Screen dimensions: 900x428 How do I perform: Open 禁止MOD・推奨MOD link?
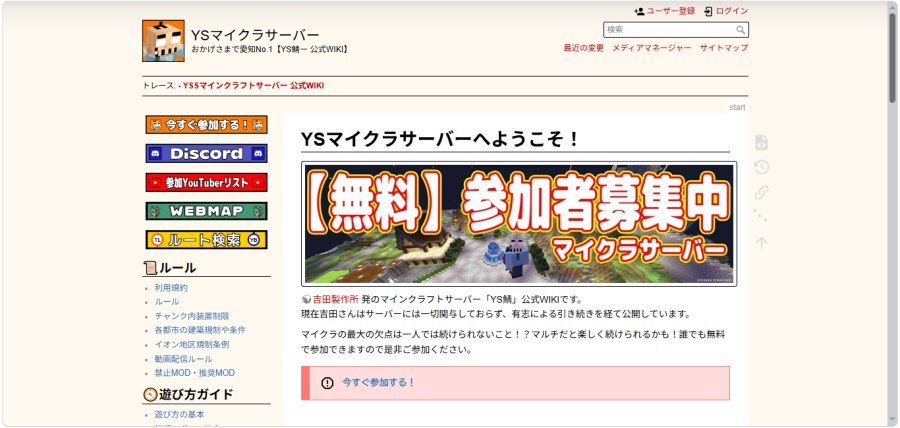click(x=195, y=373)
